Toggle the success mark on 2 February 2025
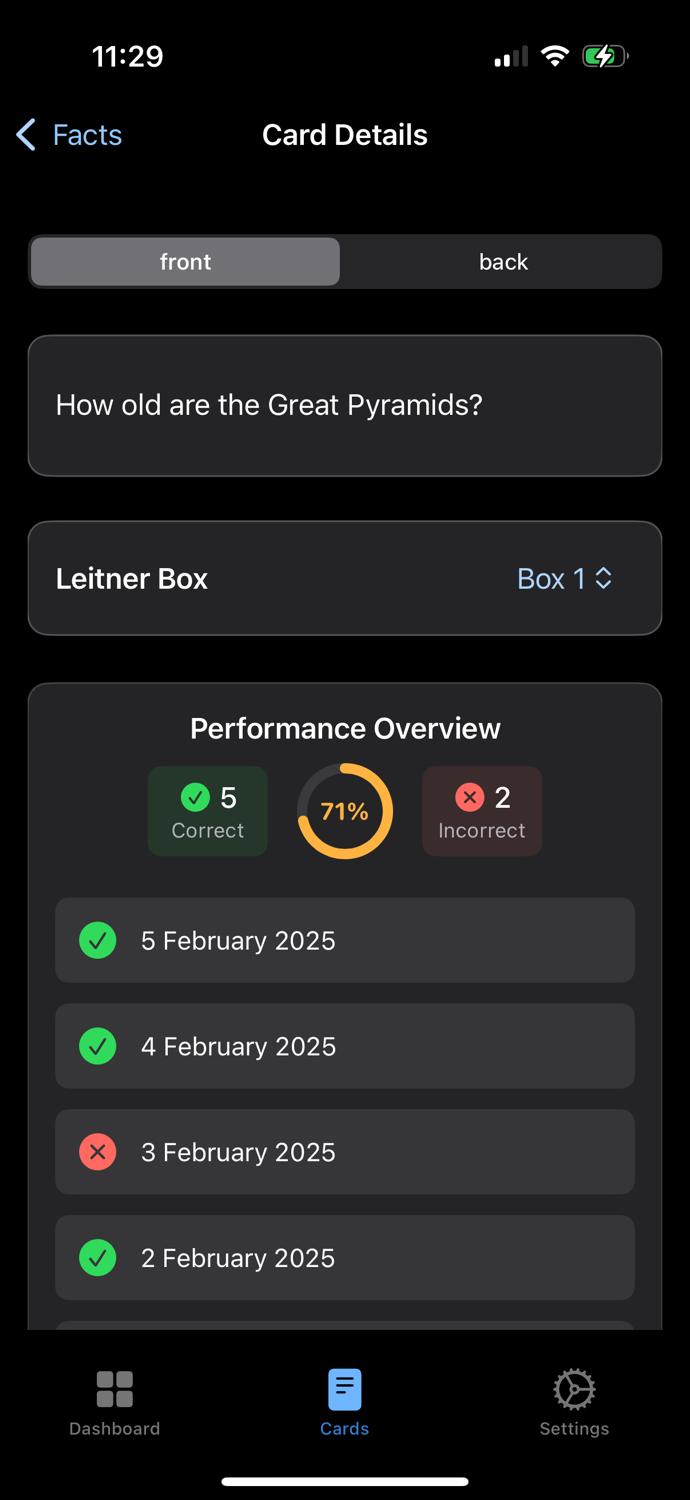This screenshot has width=690, height=1500. pyautogui.click(x=97, y=1258)
